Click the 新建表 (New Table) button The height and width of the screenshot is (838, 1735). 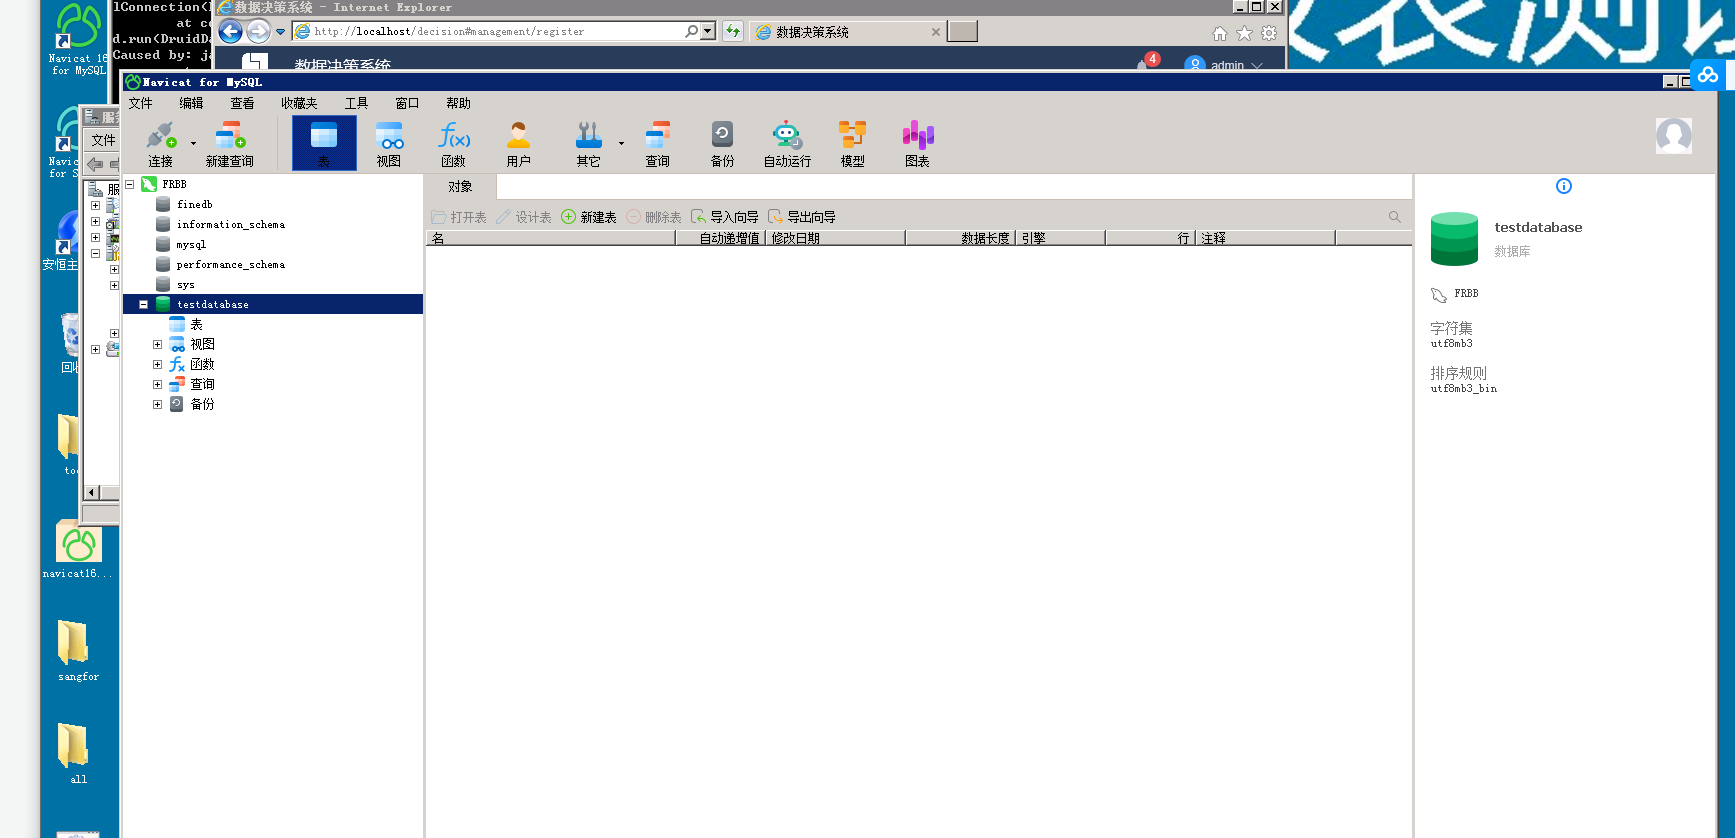pos(589,217)
